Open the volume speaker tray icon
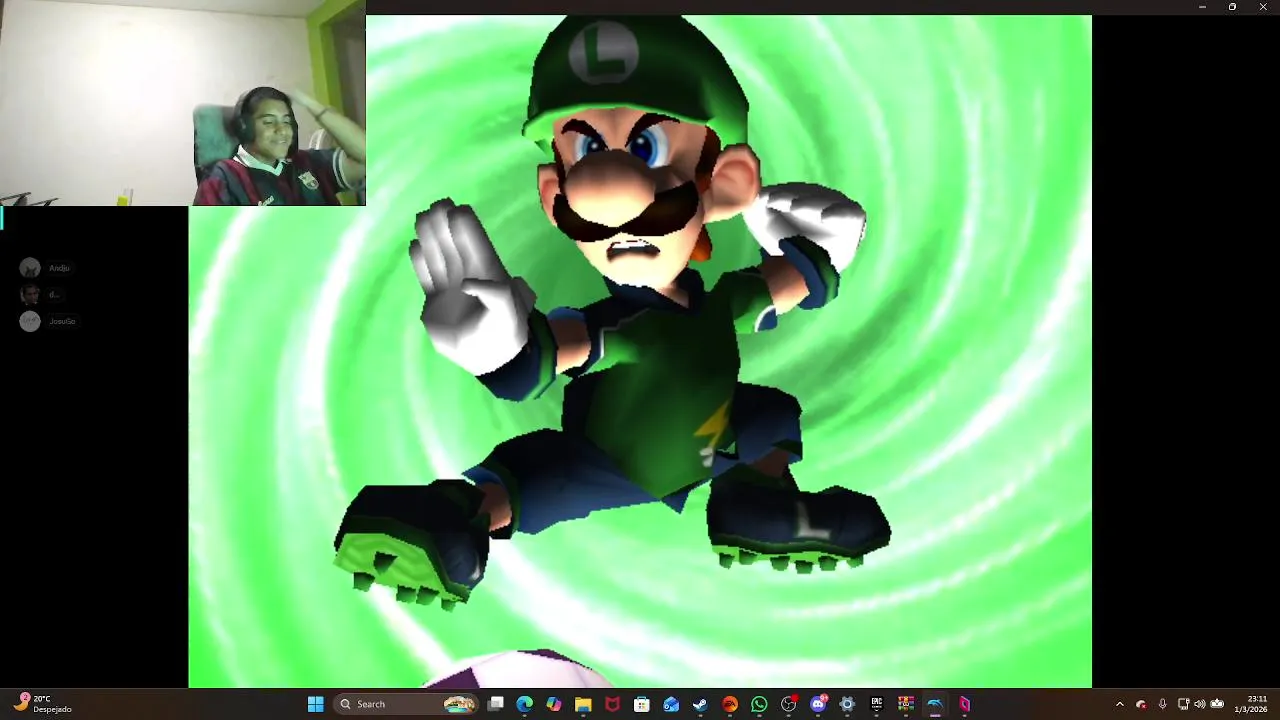Screen dimensions: 1280x720 [1200, 704]
